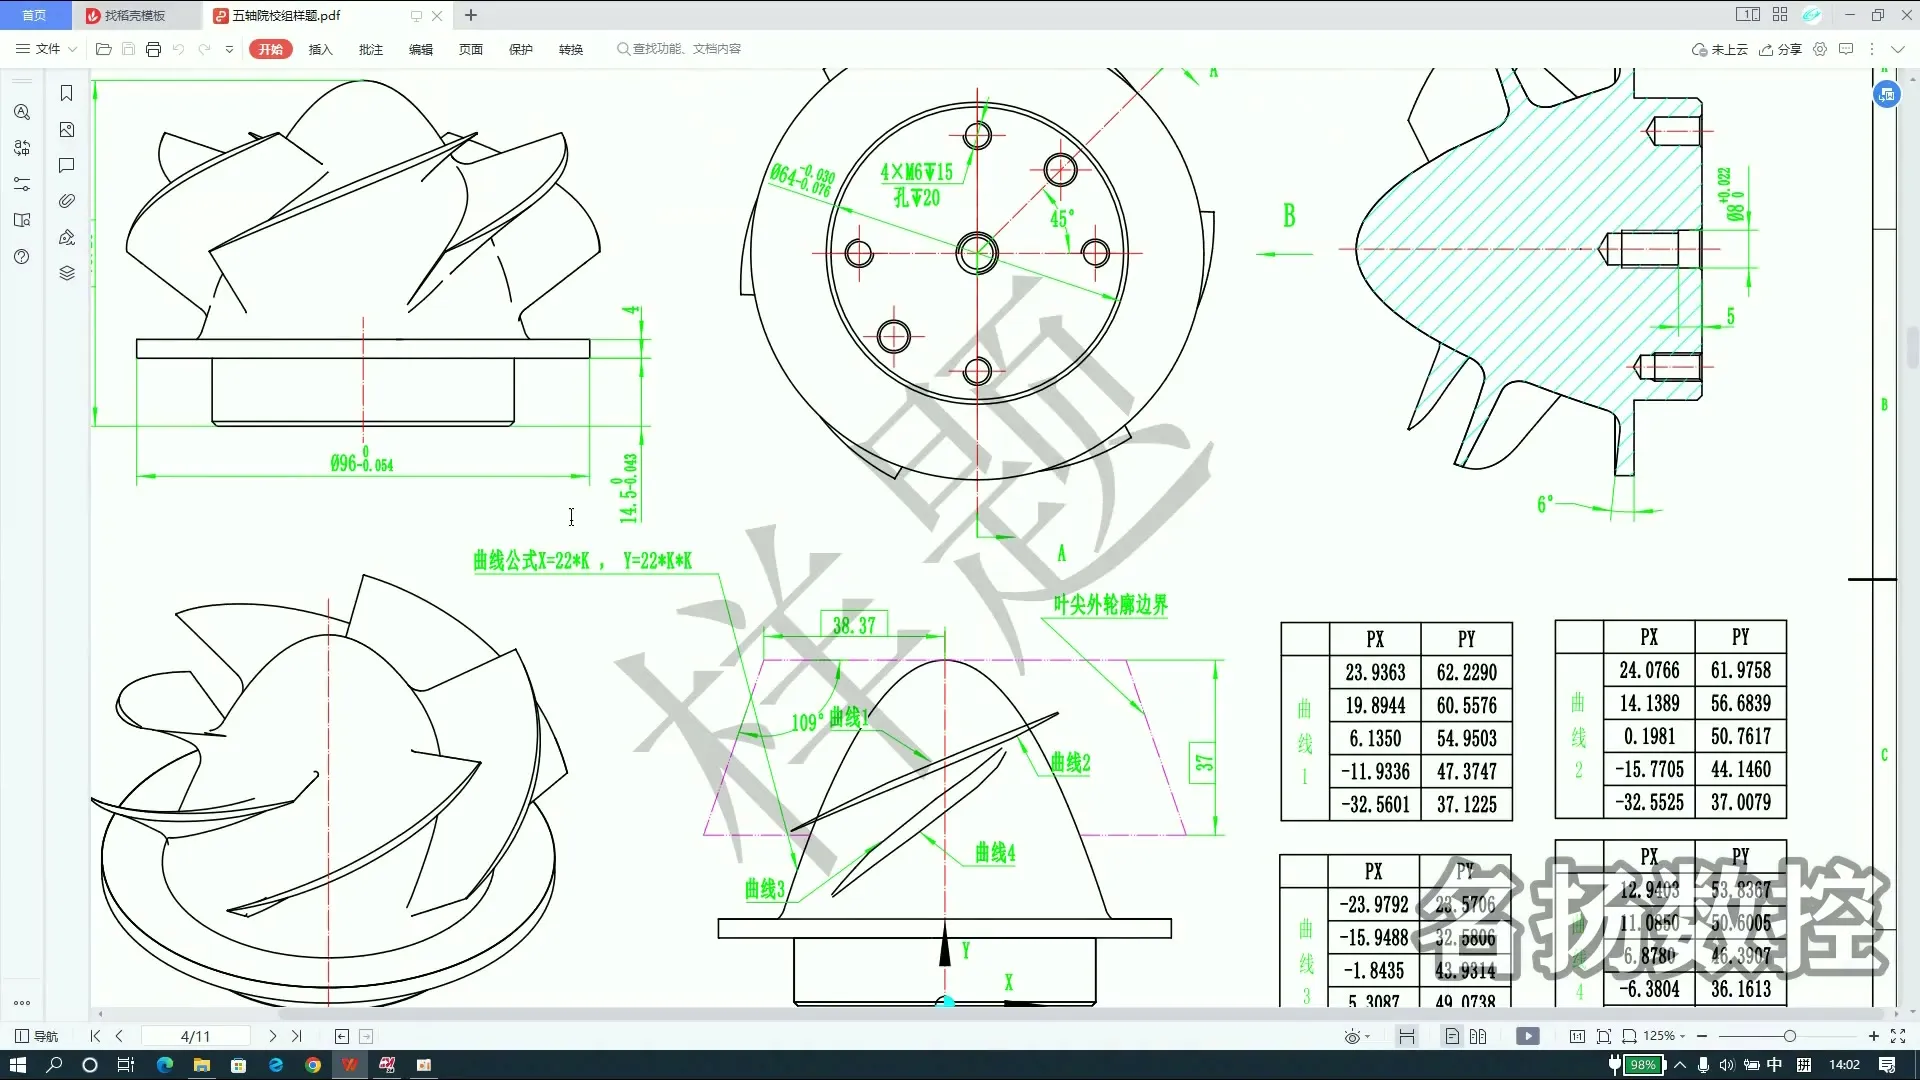Expand the reading background eye dropdown
Image resolution: width=1920 pixels, height=1080 pixels.
(1367, 1036)
